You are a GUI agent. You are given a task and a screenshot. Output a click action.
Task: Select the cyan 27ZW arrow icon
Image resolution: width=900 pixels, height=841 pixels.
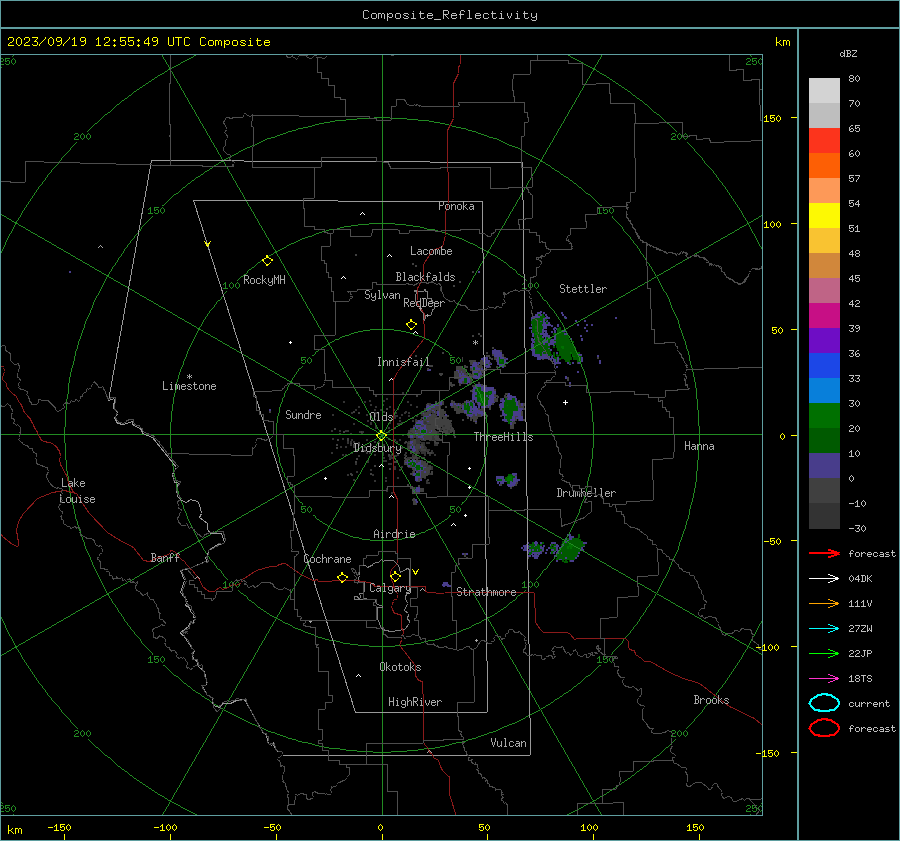coord(824,629)
